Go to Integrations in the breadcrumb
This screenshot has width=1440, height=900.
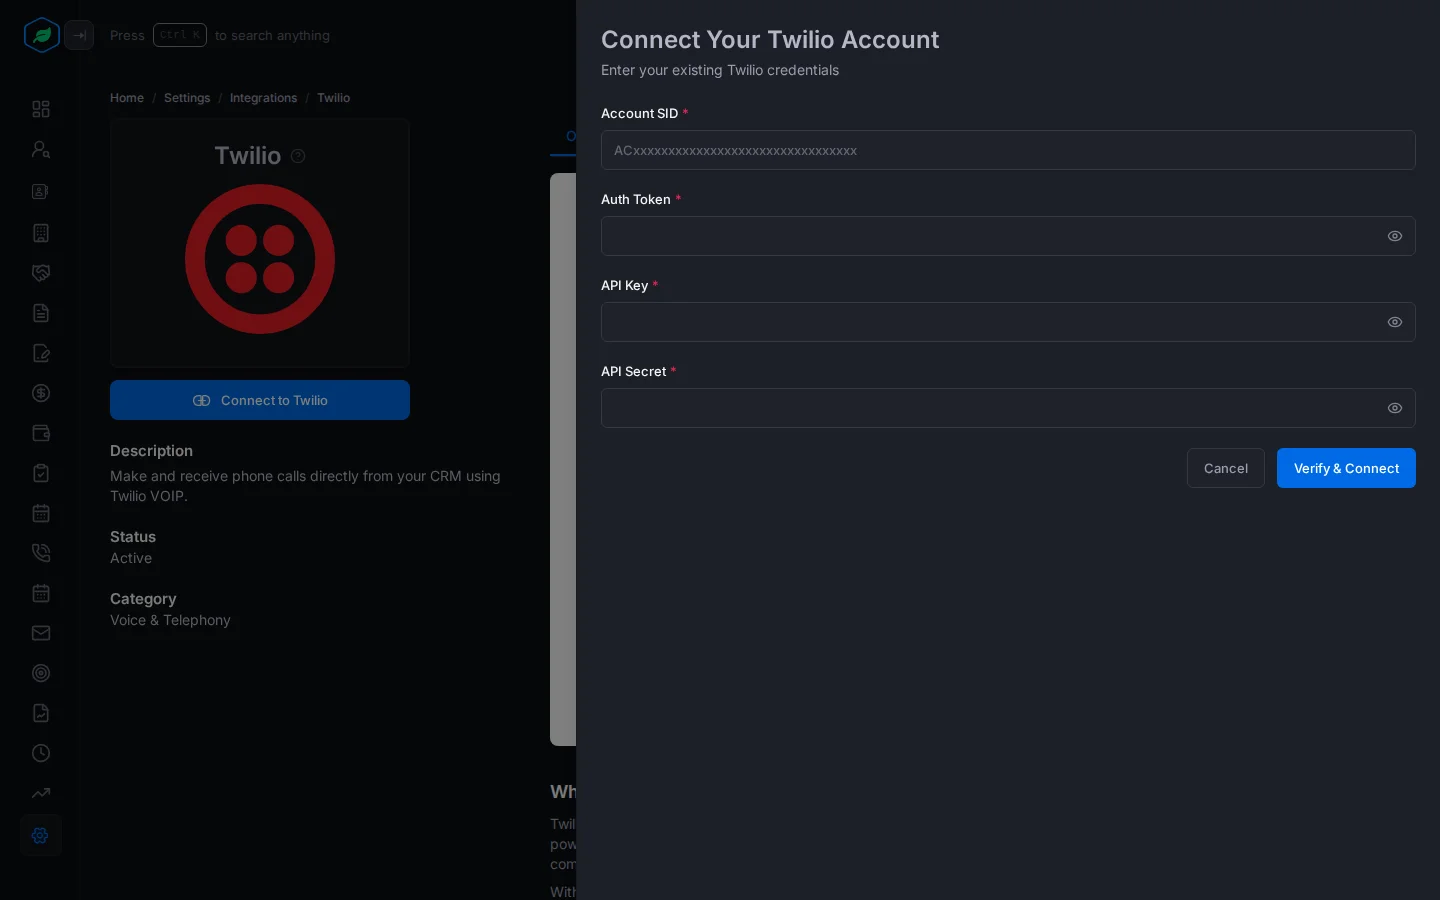pyautogui.click(x=263, y=98)
